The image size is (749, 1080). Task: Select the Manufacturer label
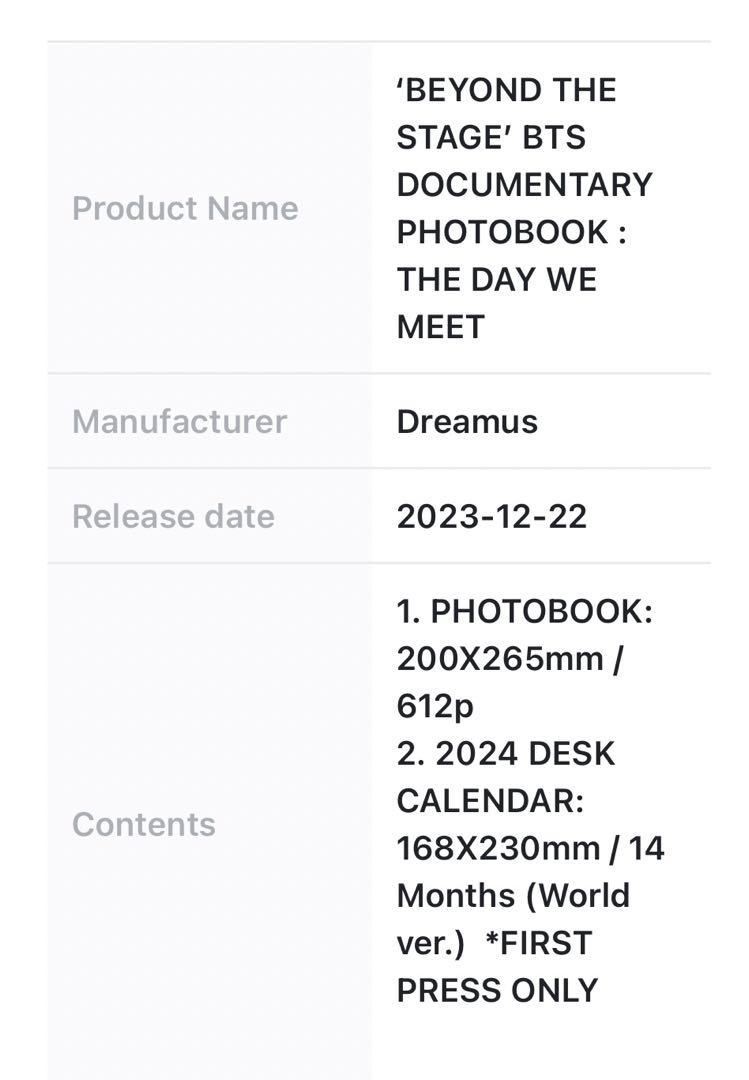tap(179, 422)
